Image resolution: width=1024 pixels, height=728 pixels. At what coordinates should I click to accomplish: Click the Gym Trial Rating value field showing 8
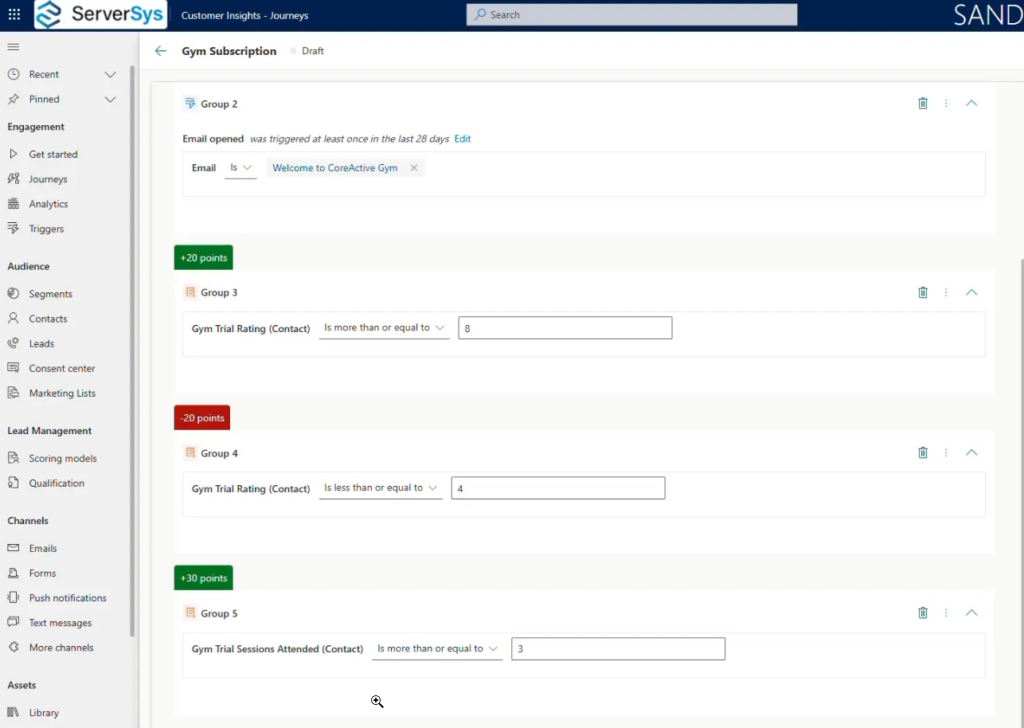(564, 327)
